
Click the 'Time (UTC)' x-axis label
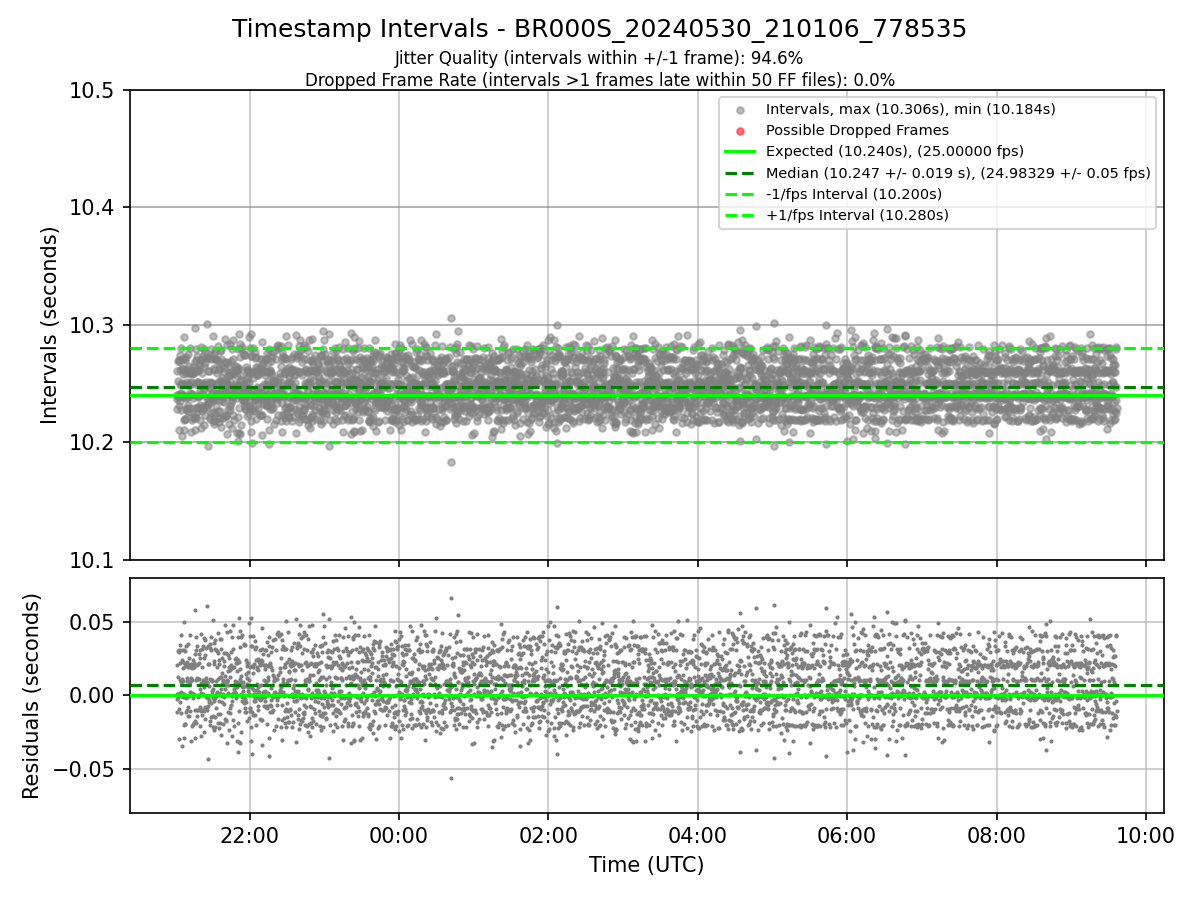646,865
